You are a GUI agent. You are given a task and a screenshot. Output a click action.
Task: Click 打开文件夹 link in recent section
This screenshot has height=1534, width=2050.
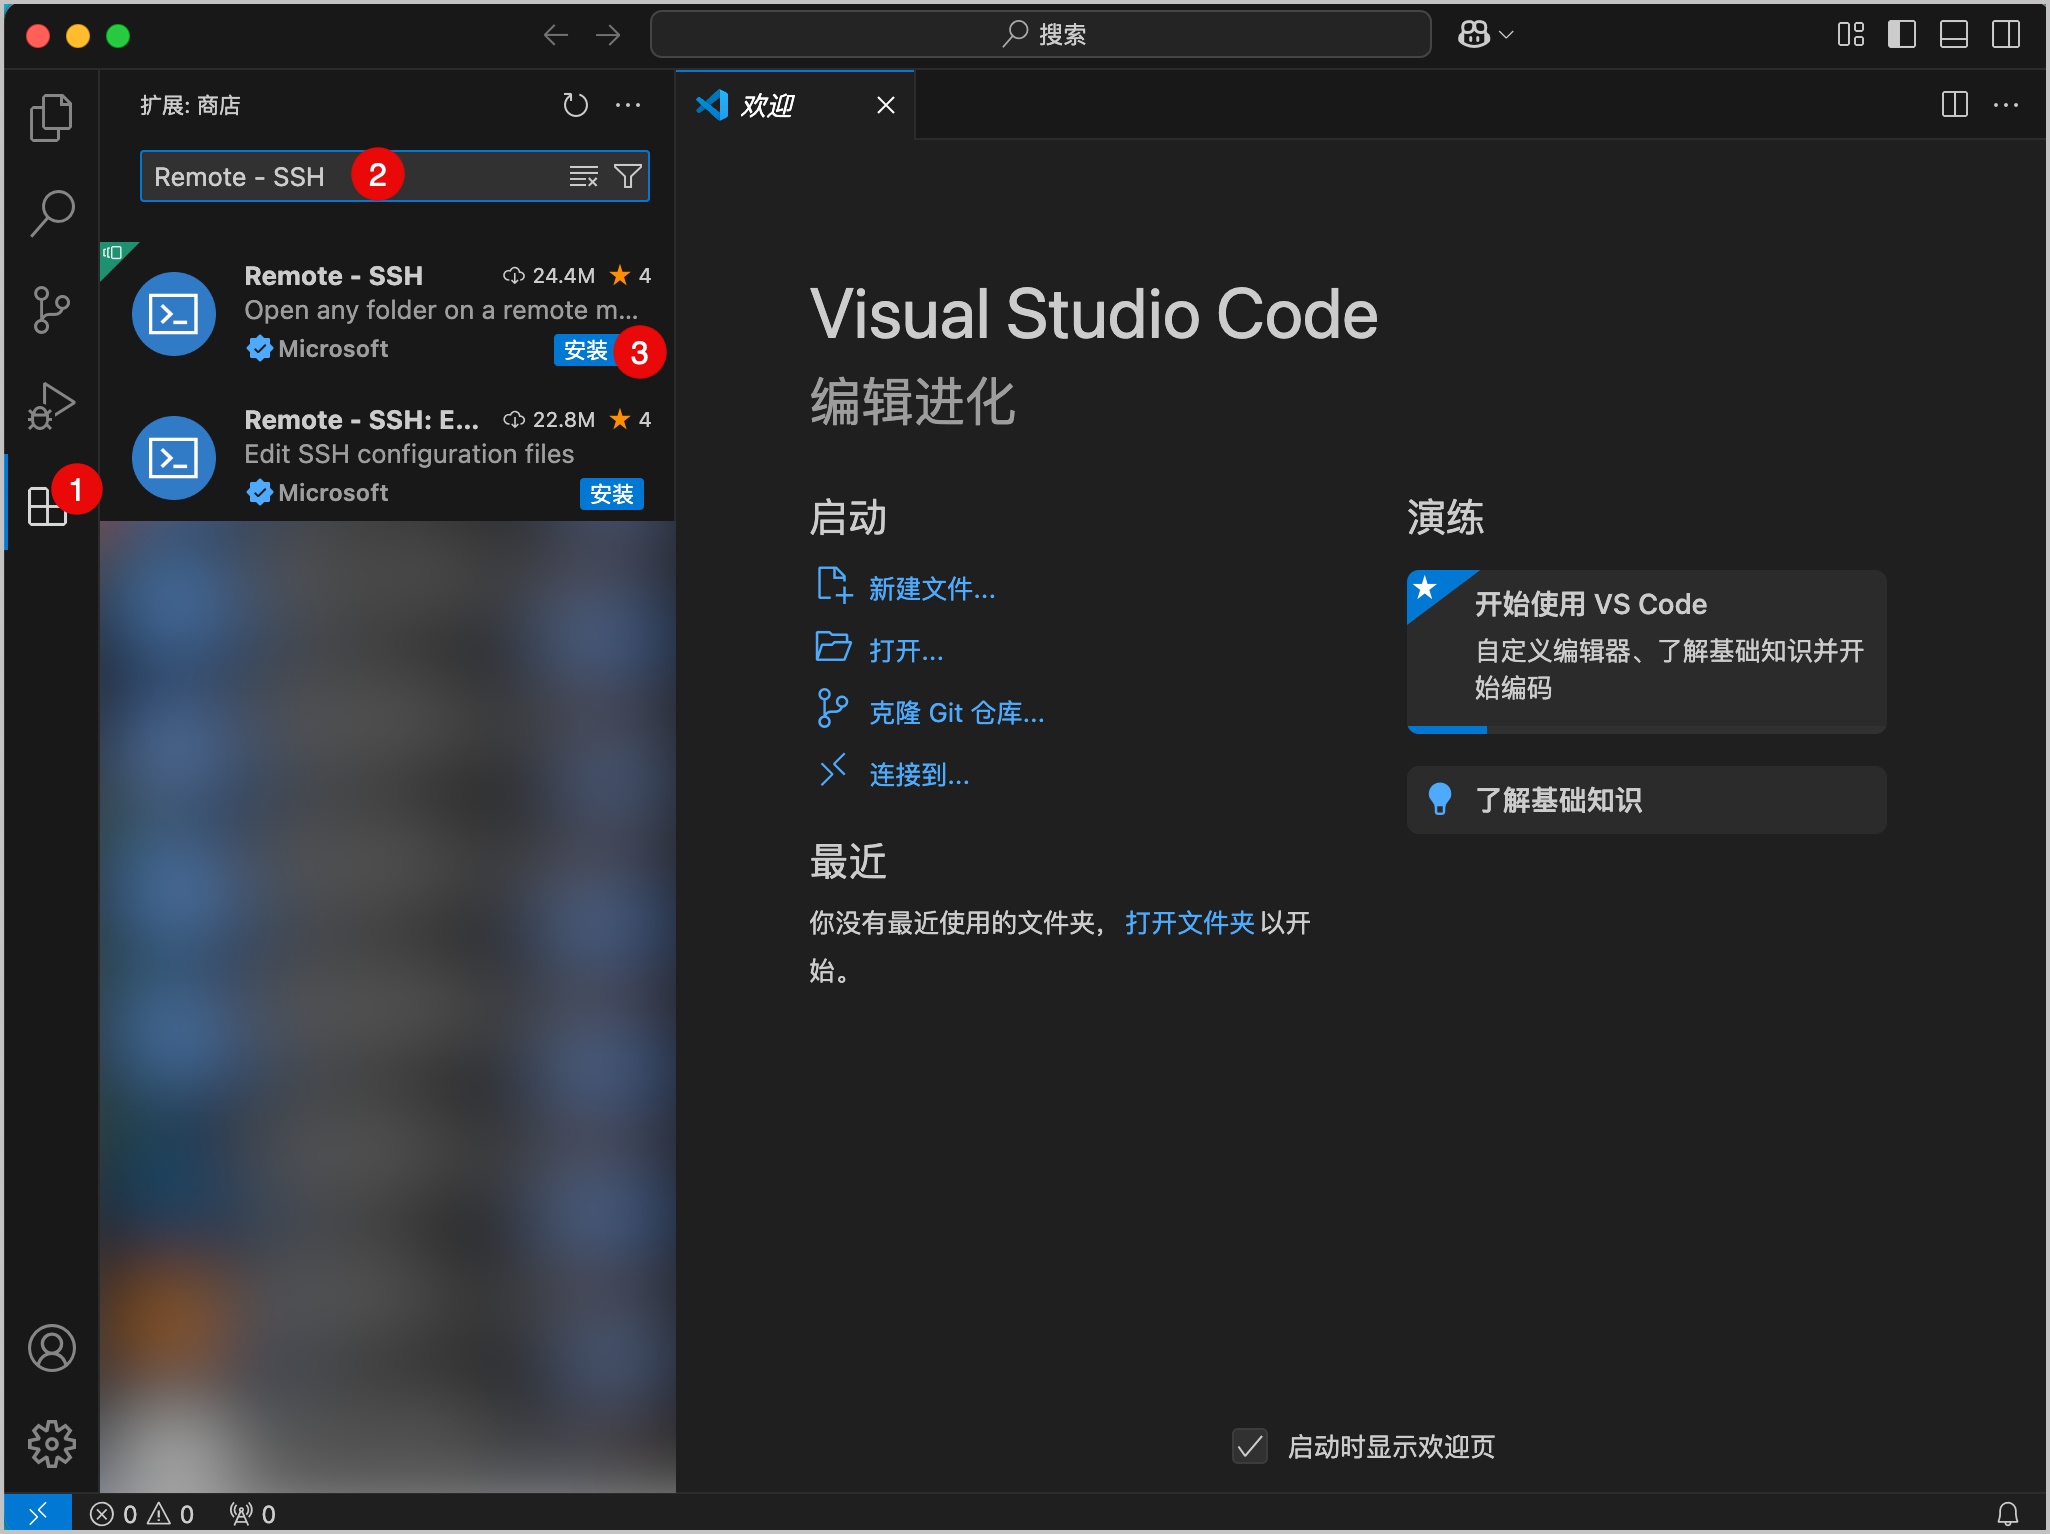click(1189, 923)
